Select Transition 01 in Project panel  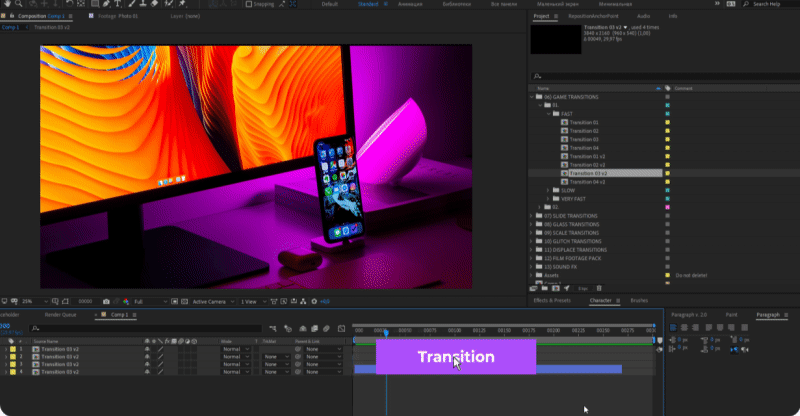point(584,123)
